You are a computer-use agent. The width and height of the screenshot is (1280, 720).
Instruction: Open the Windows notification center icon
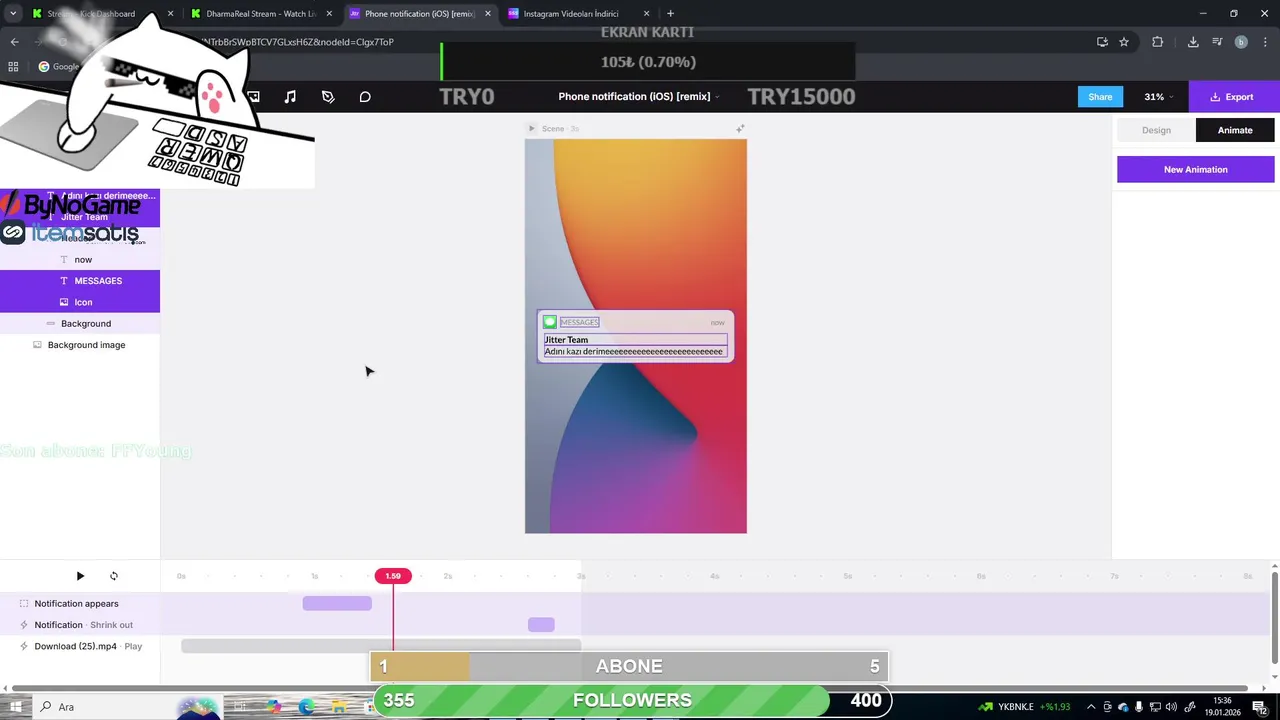[x=1259, y=707]
